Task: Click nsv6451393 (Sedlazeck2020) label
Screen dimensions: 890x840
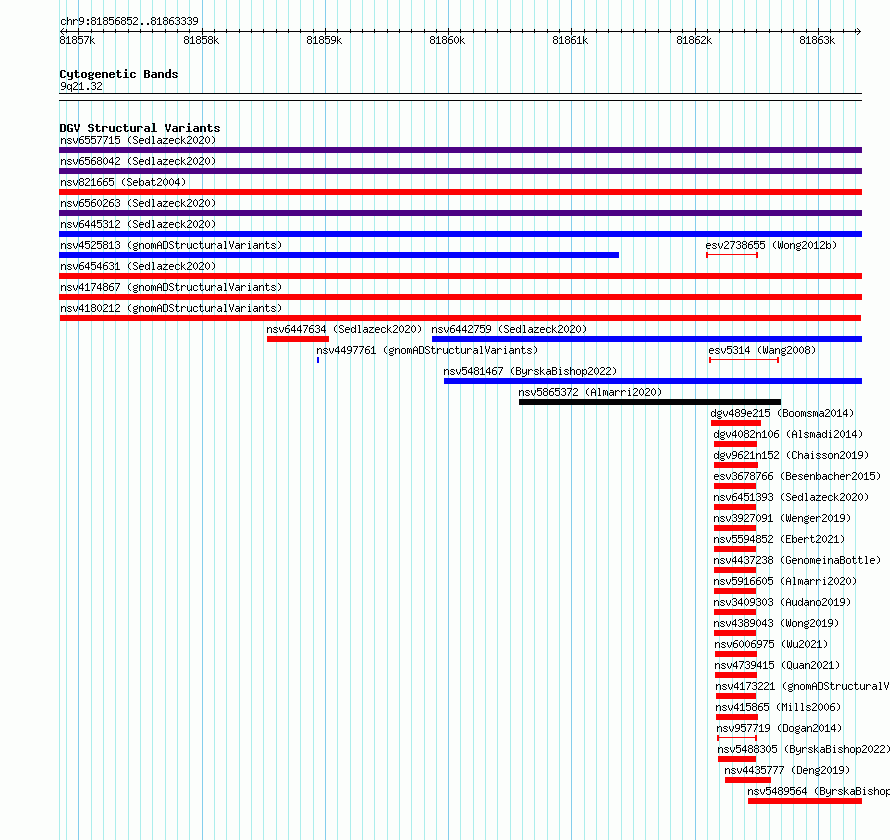Action: point(791,497)
